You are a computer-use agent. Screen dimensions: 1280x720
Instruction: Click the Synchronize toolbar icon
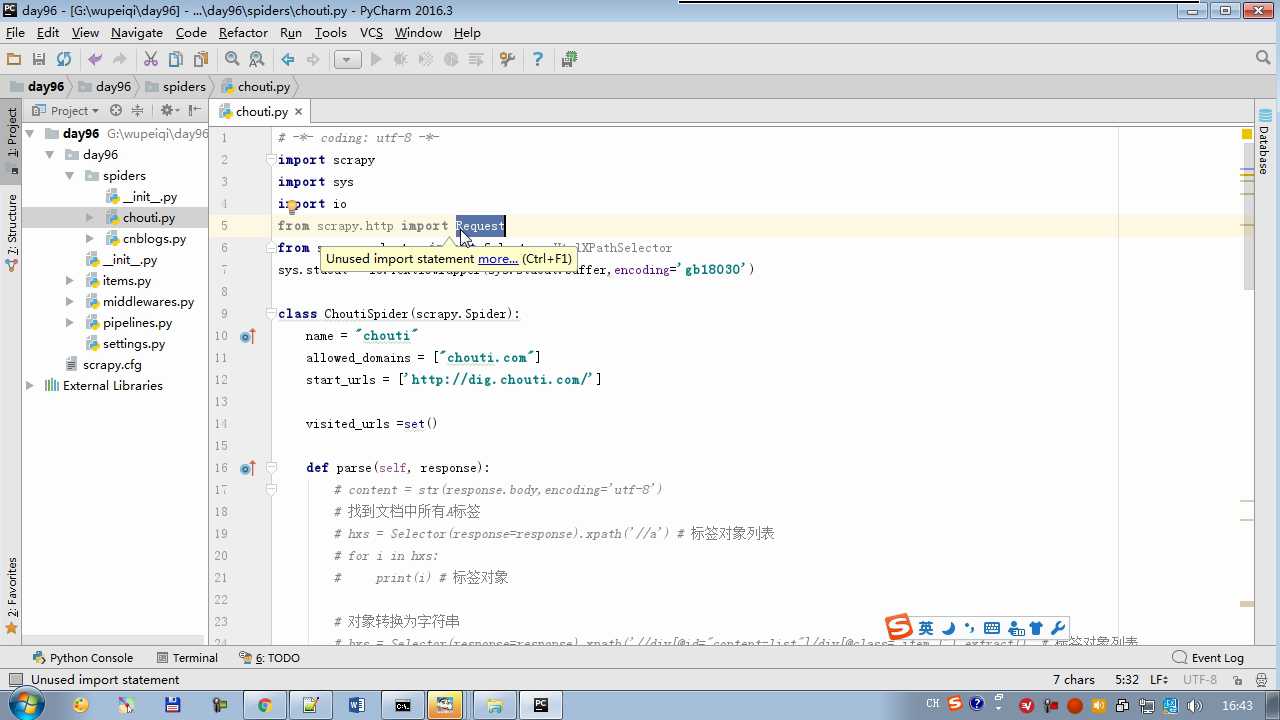64,60
